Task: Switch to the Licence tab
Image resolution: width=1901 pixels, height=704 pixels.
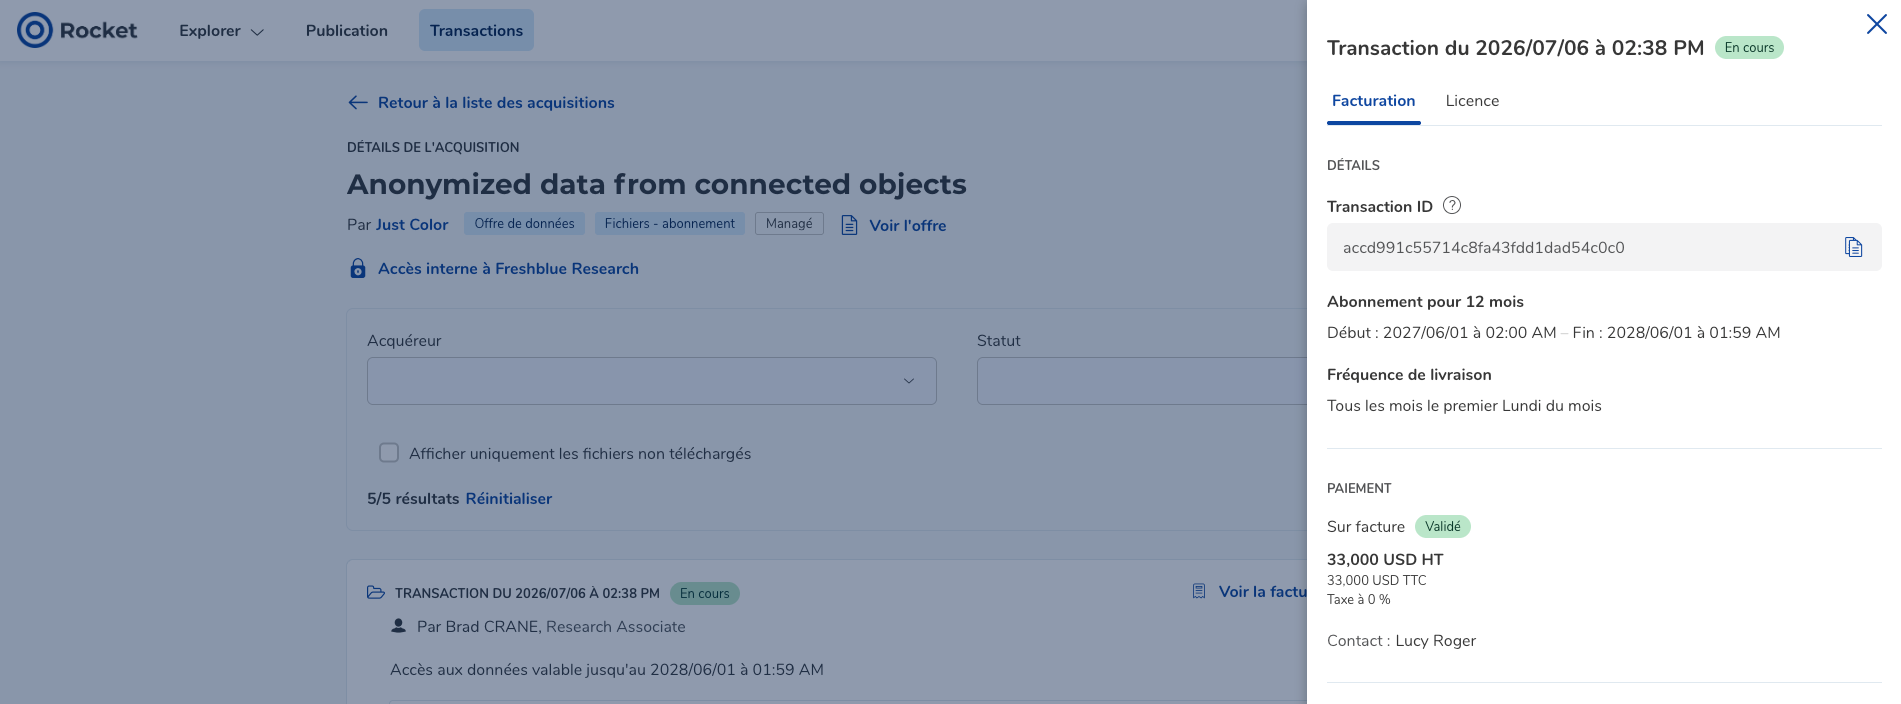Action: click(x=1472, y=101)
